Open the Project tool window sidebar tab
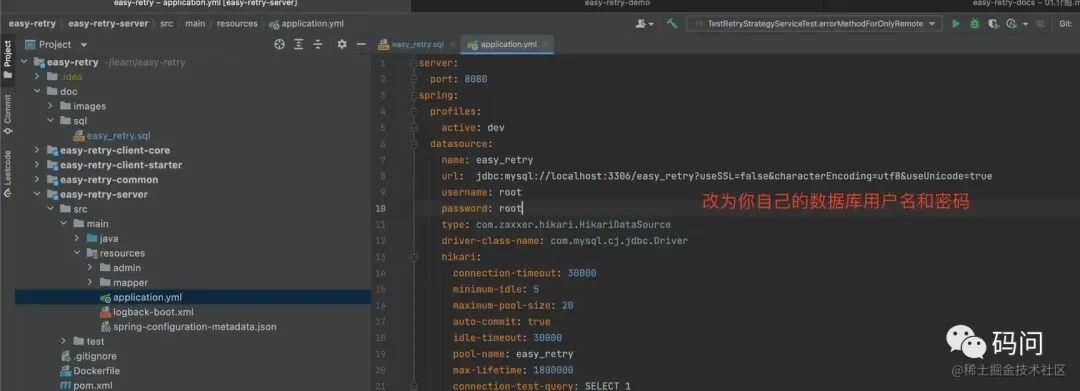This screenshot has height=391, width=1080. click(x=8, y=60)
